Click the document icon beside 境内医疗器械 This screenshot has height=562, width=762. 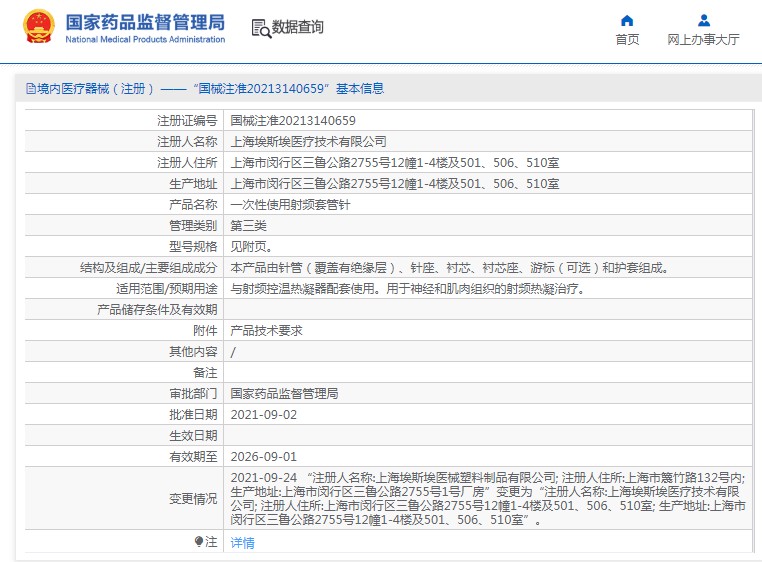click(x=31, y=88)
